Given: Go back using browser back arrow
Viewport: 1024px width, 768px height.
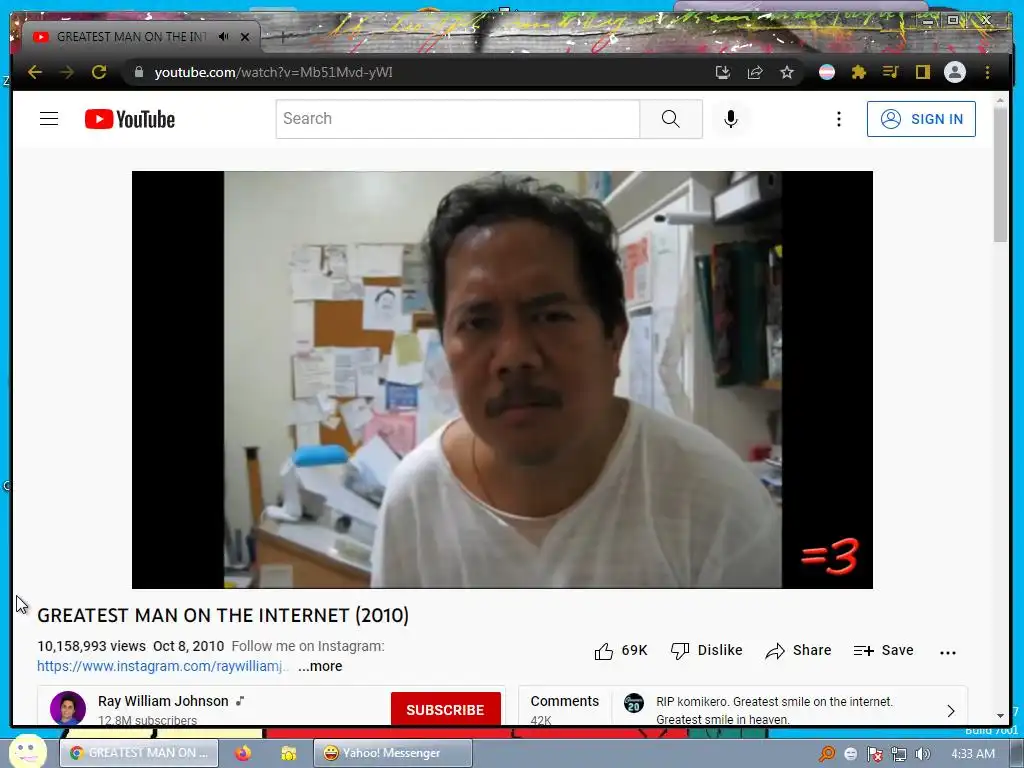Looking at the screenshot, I should coord(35,72).
